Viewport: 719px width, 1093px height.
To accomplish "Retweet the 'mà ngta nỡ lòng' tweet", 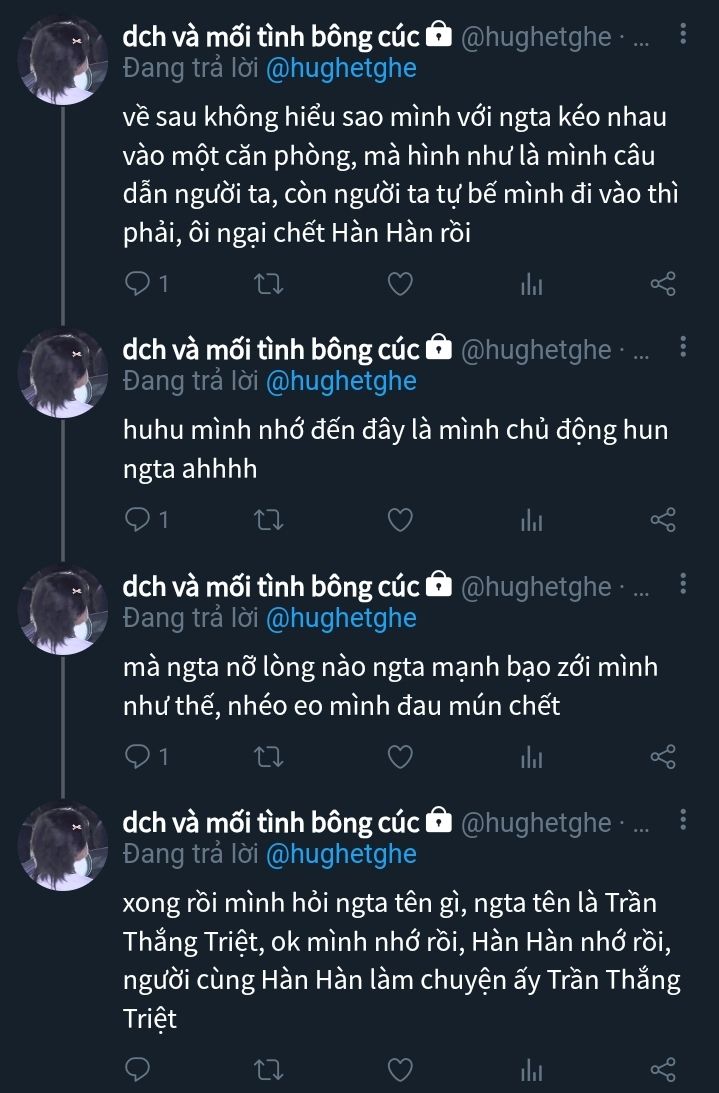I will coord(269,757).
